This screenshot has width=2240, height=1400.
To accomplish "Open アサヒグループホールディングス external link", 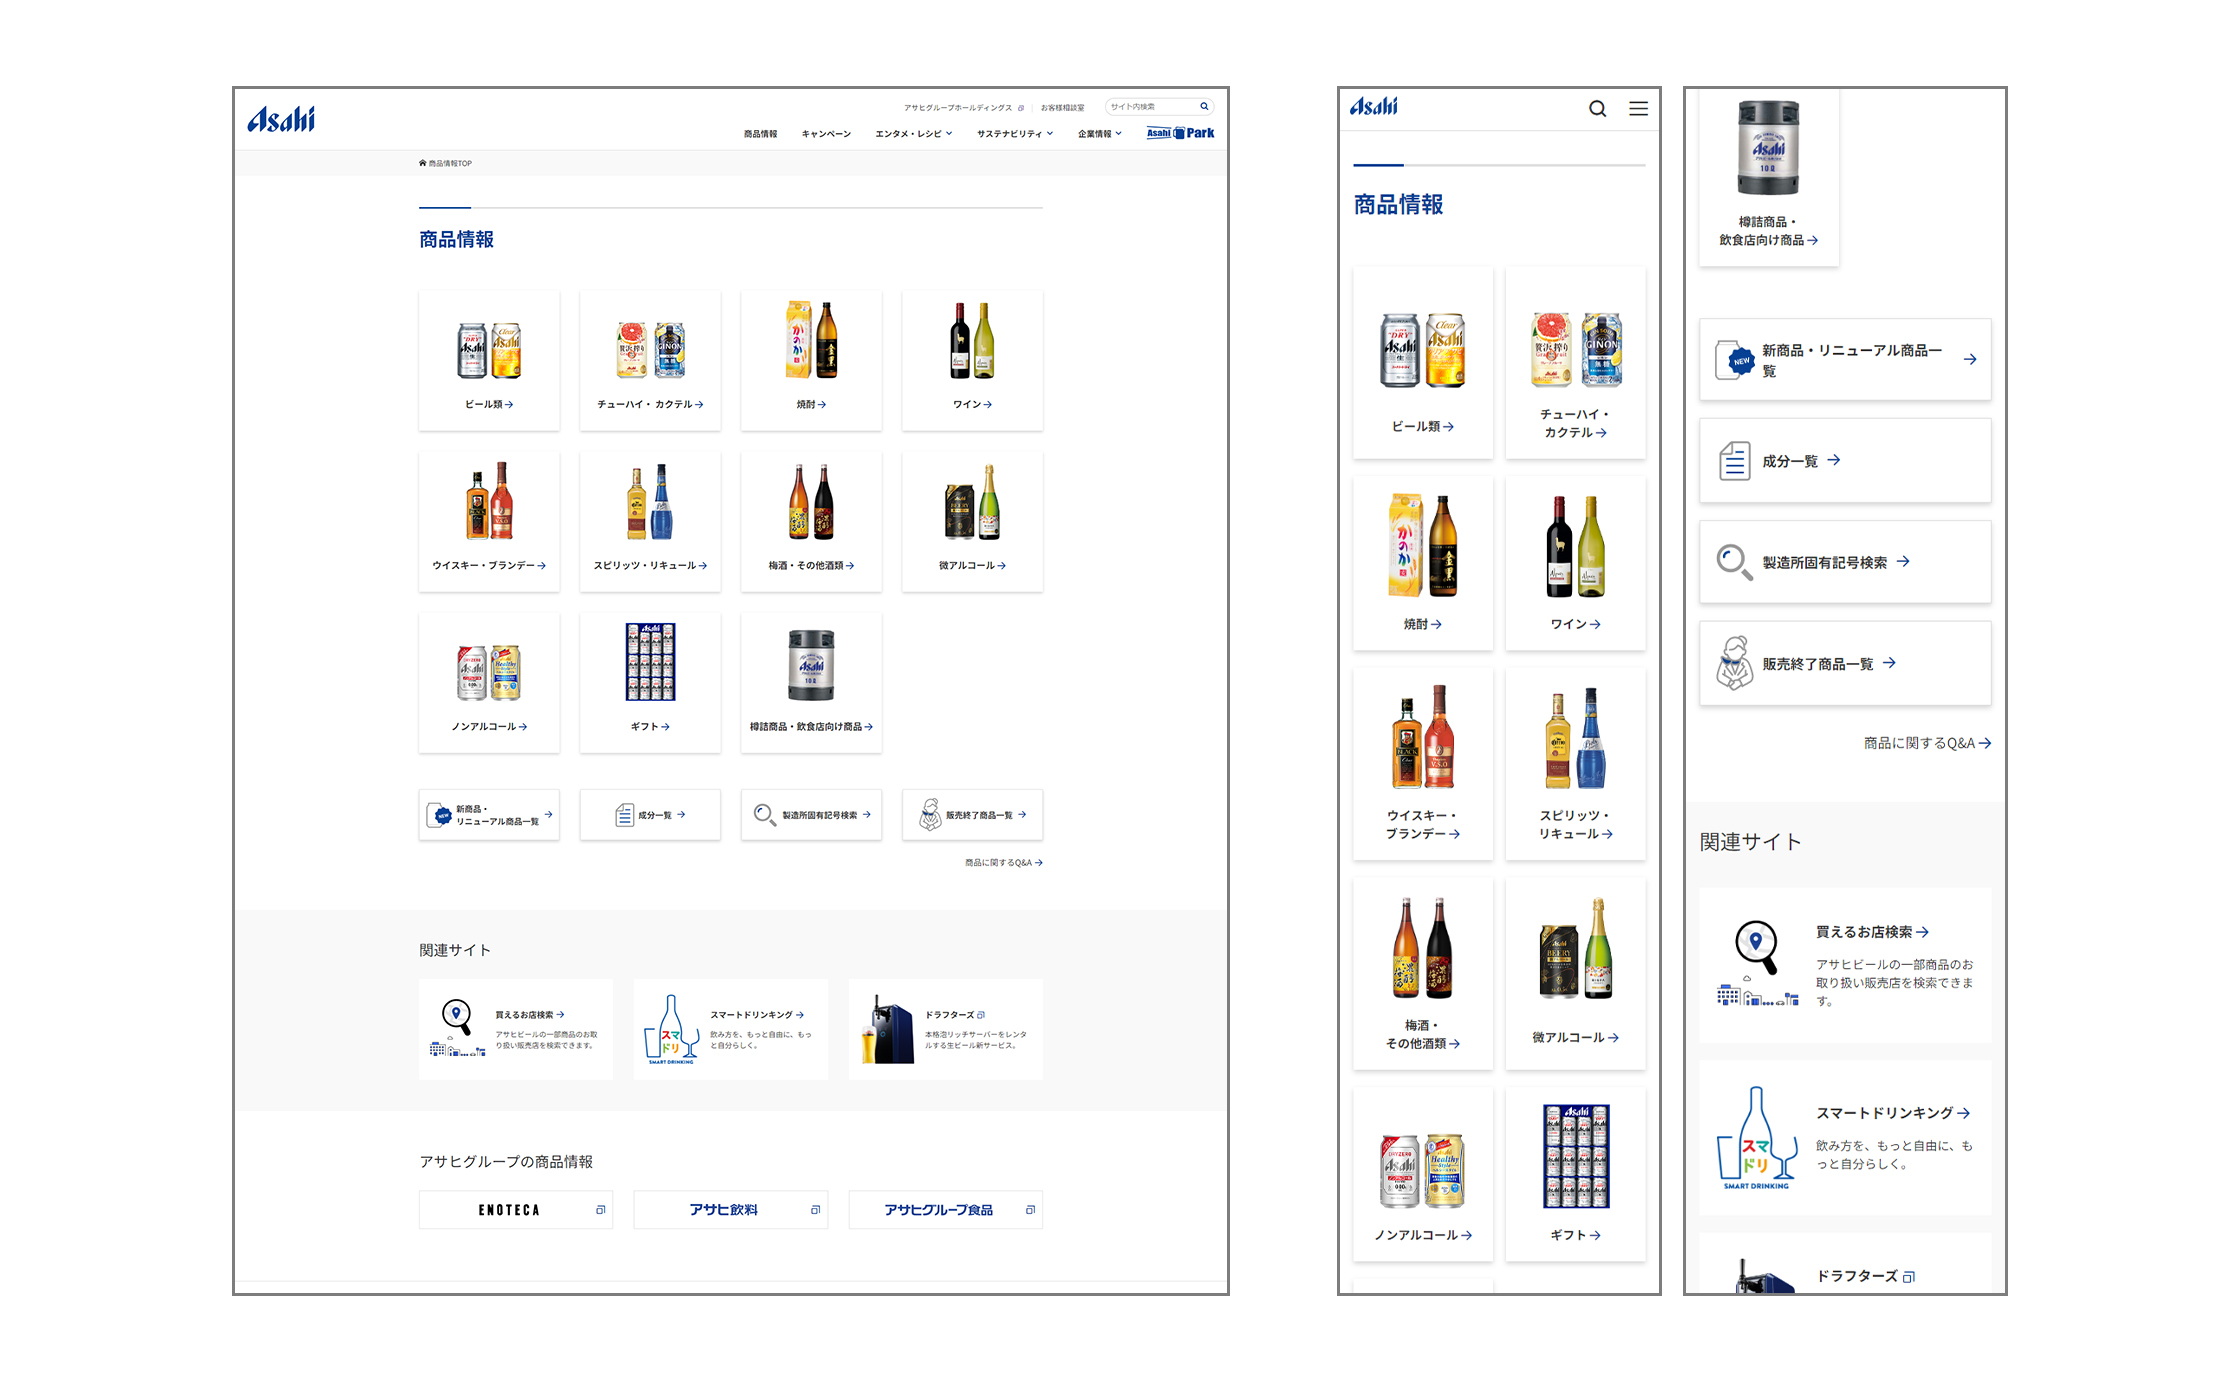I will tap(963, 107).
